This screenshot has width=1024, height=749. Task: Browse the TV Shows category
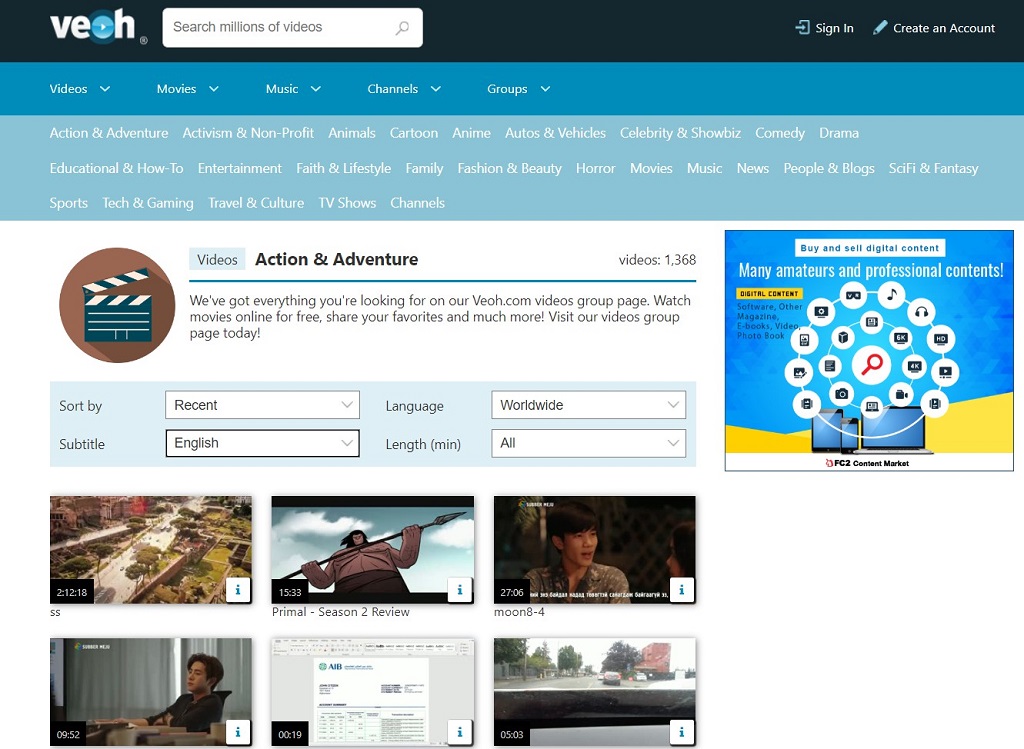347,203
